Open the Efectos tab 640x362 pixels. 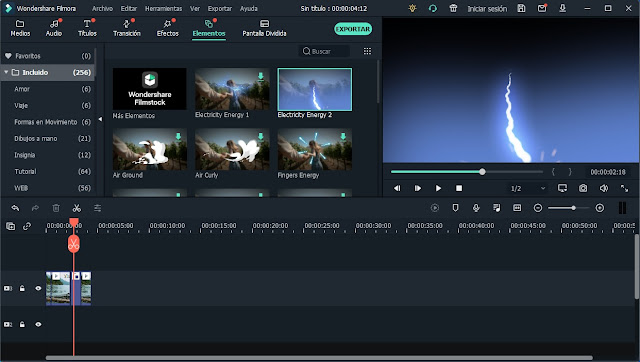pos(168,28)
